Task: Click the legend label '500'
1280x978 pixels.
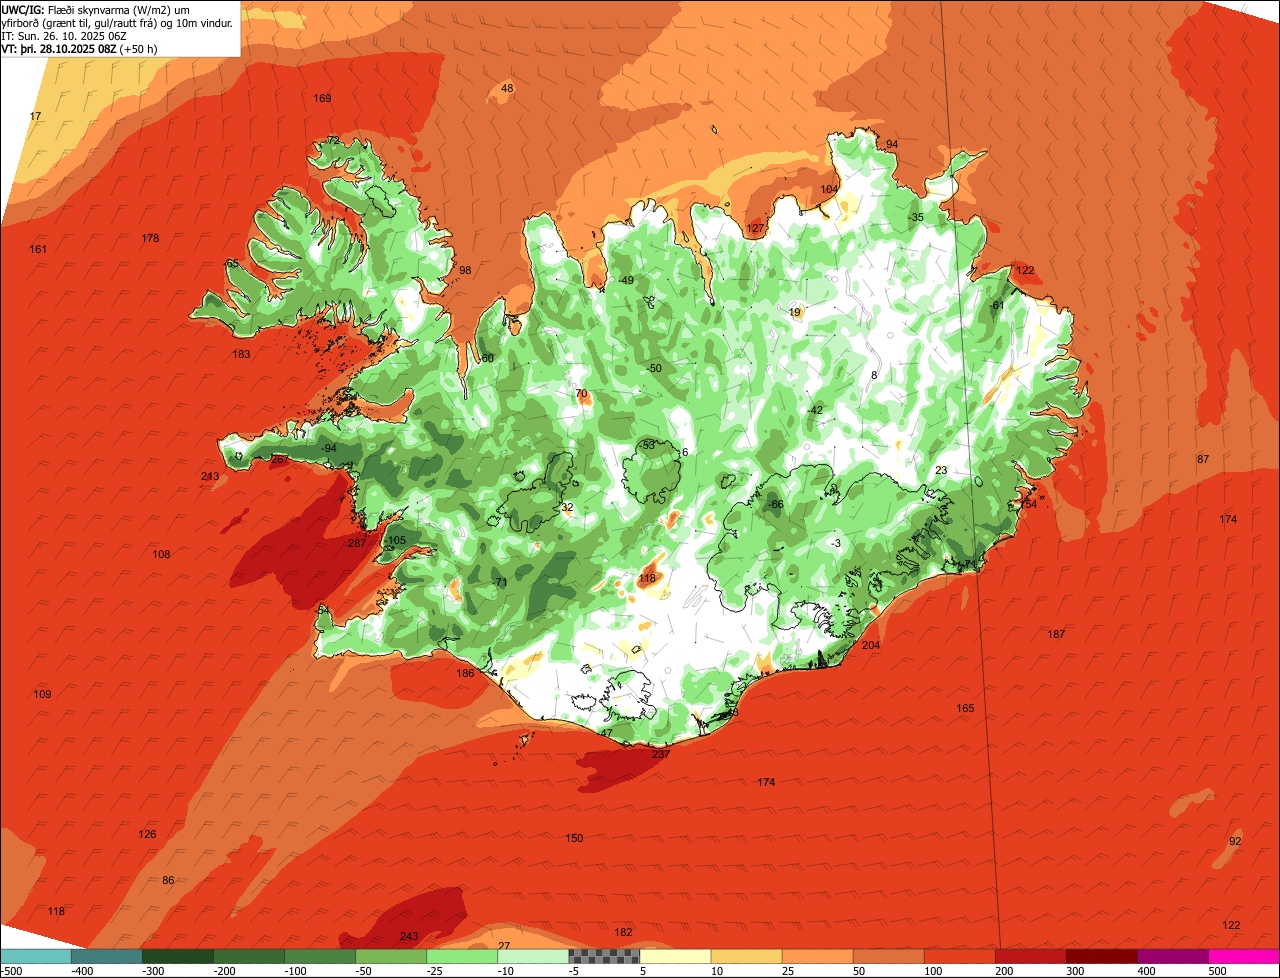Action: click(x=1216, y=971)
